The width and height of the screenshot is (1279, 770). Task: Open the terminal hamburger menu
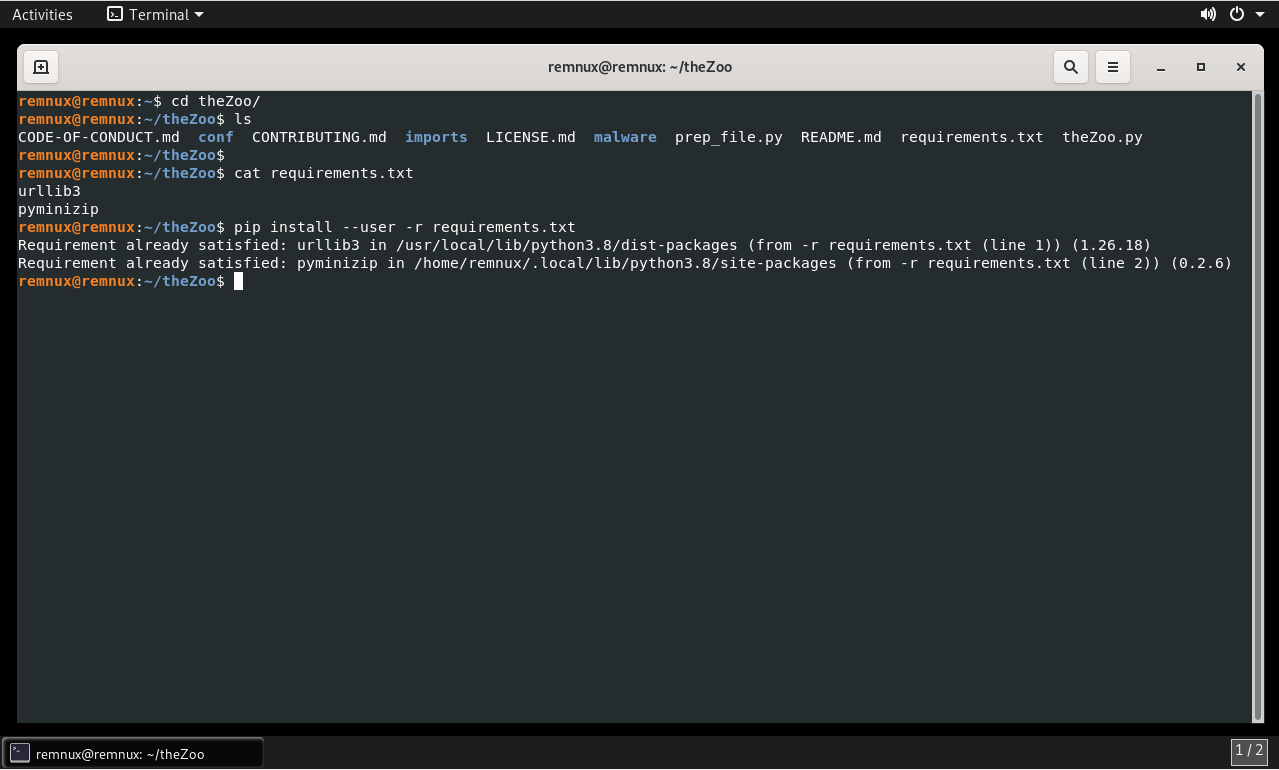[1112, 67]
